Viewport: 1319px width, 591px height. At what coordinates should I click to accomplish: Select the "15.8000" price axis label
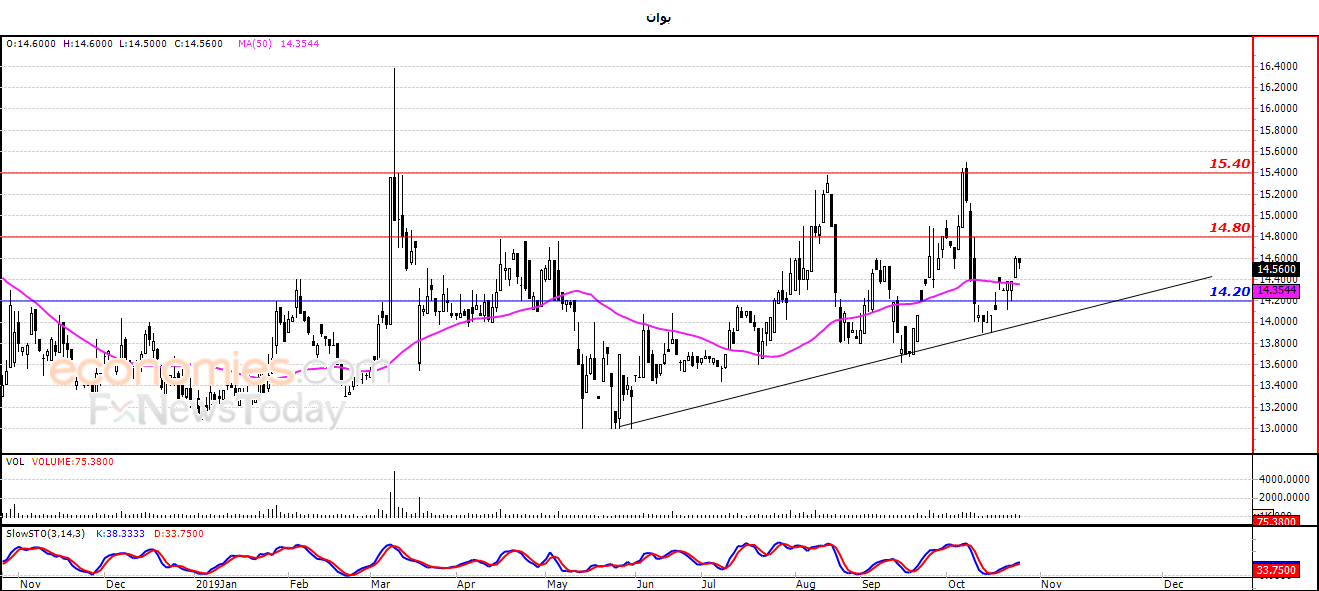click(1278, 130)
